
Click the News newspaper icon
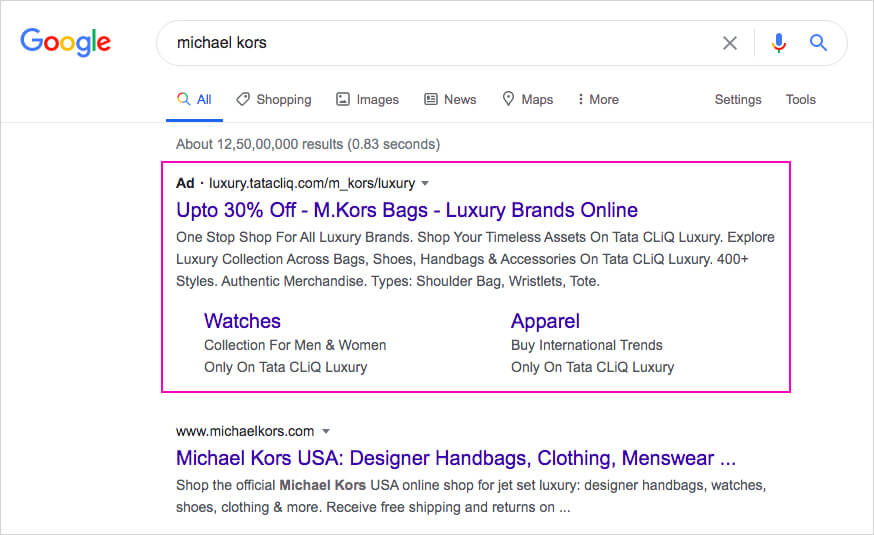pyautogui.click(x=431, y=99)
